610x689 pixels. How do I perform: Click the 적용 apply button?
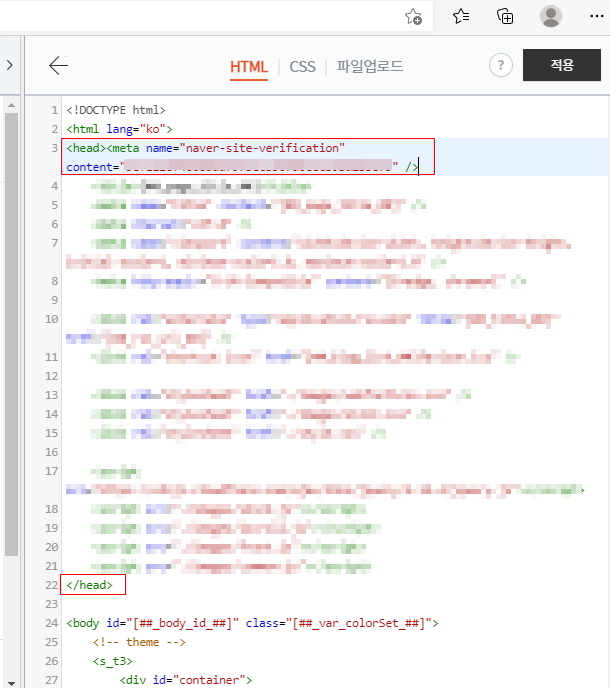562,65
